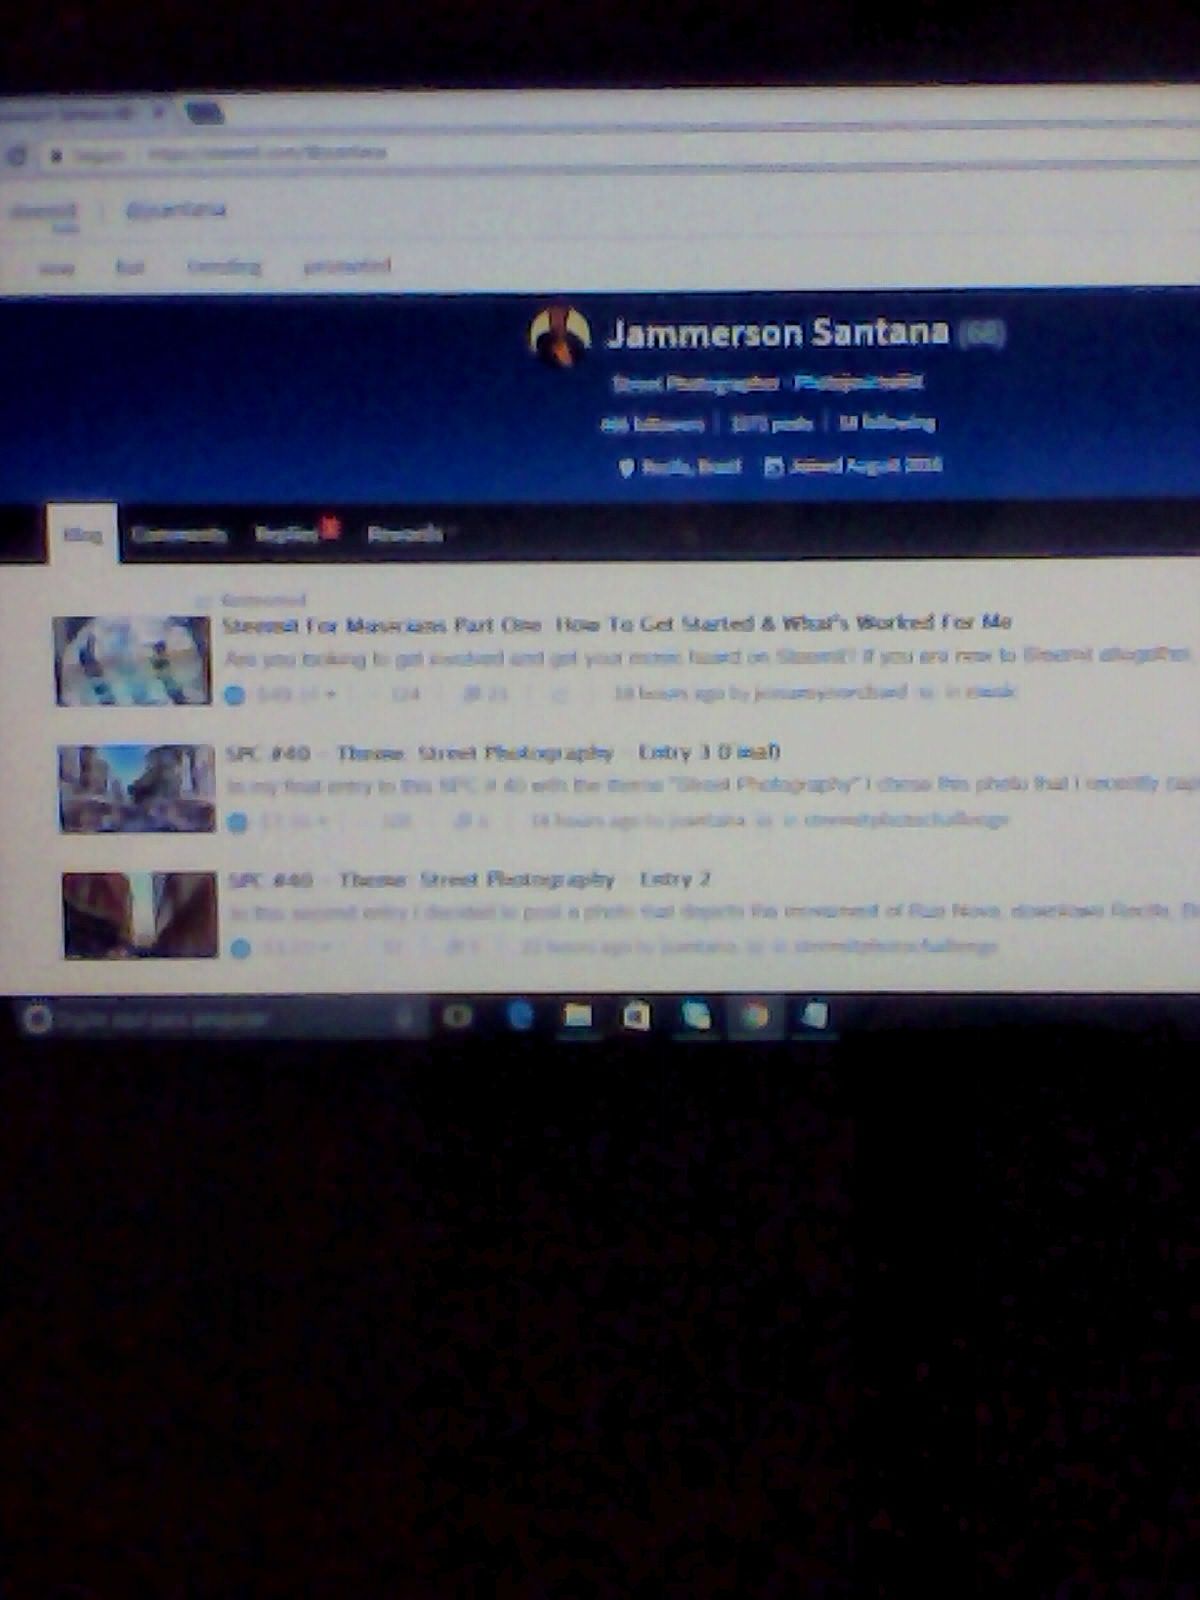Launch Microsoft Edge from taskbar
This screenshot has width=1200, height=1600.
(520, 1016)
